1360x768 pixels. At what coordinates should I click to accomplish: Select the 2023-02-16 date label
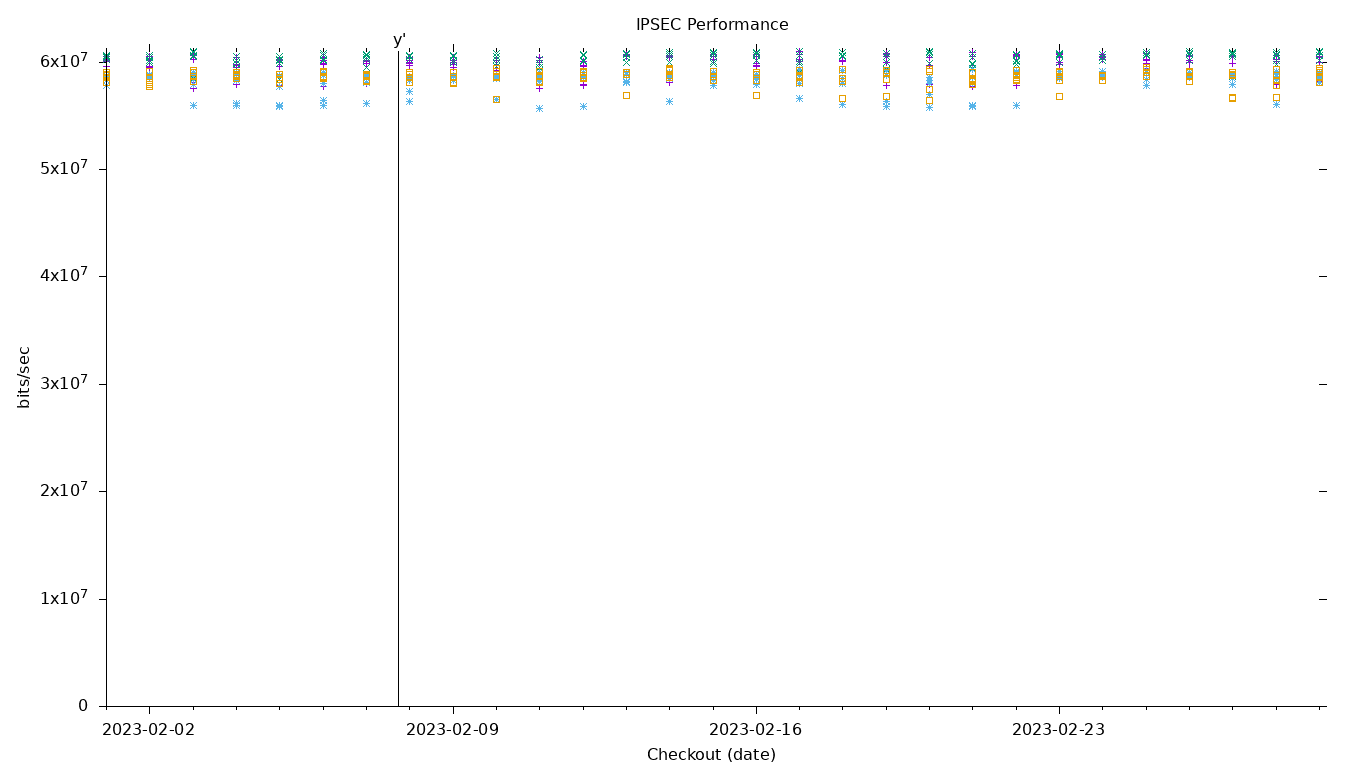pos(755,730)
